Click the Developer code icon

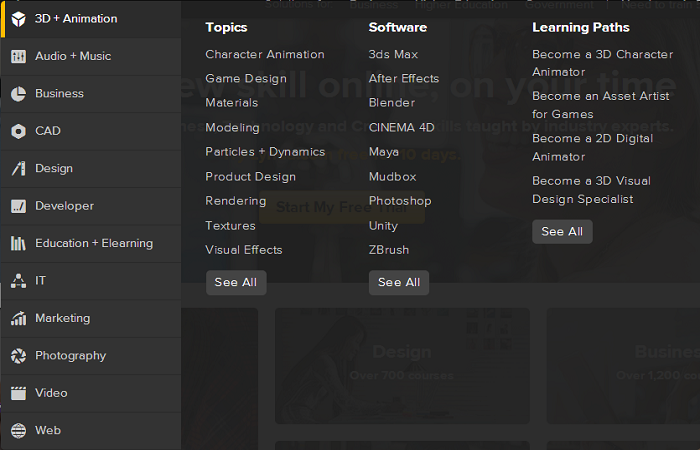18,206
